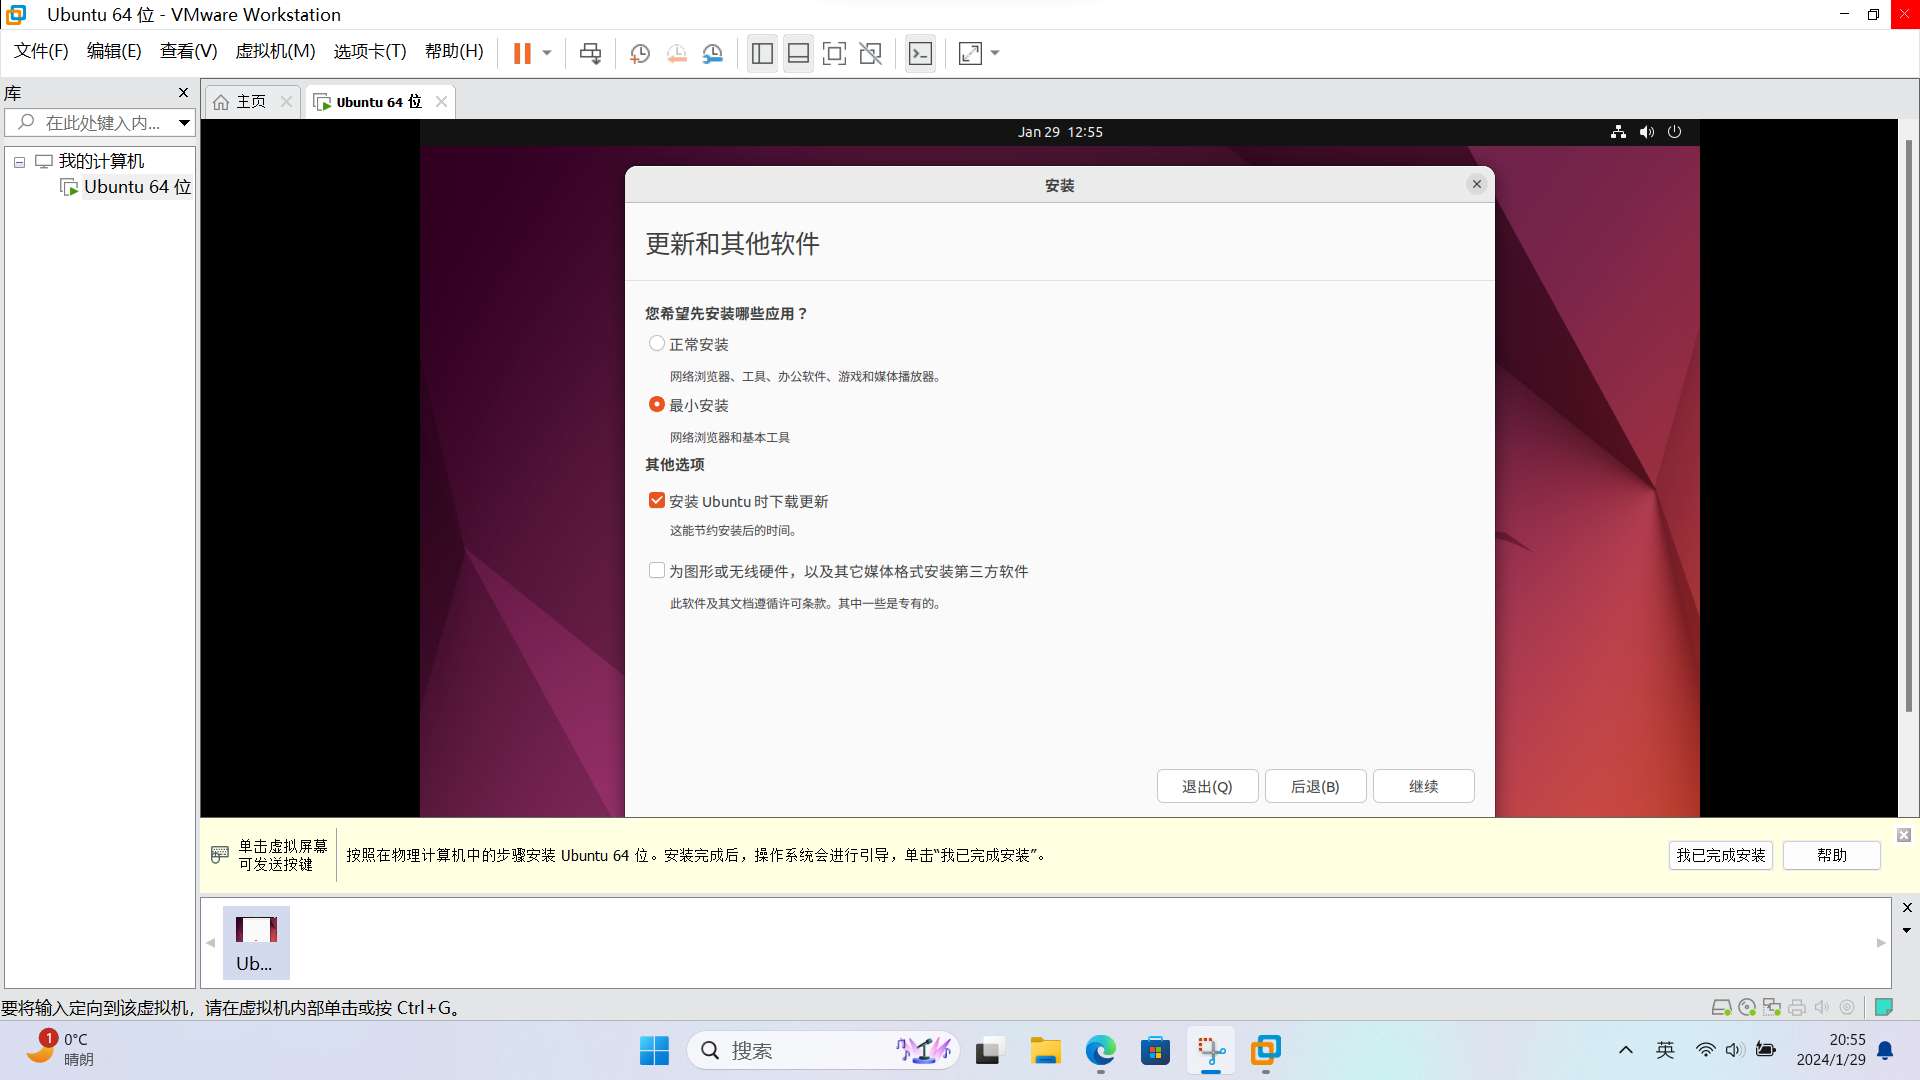Close the 主页 tab
The image size is (1920, 1080).
coord(286,102)
